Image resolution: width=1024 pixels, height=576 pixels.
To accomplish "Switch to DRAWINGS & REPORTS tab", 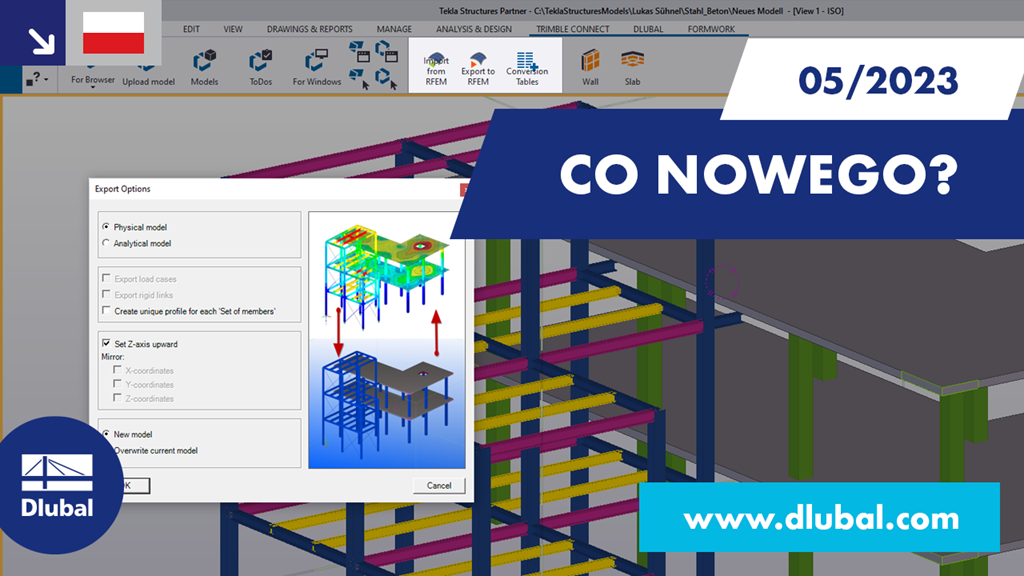I will pos(310,29).
